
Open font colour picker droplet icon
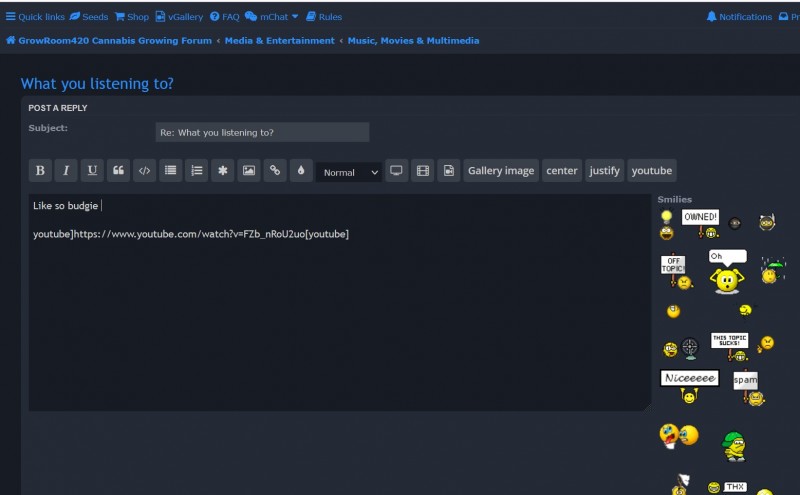click(x=301, y=171)
